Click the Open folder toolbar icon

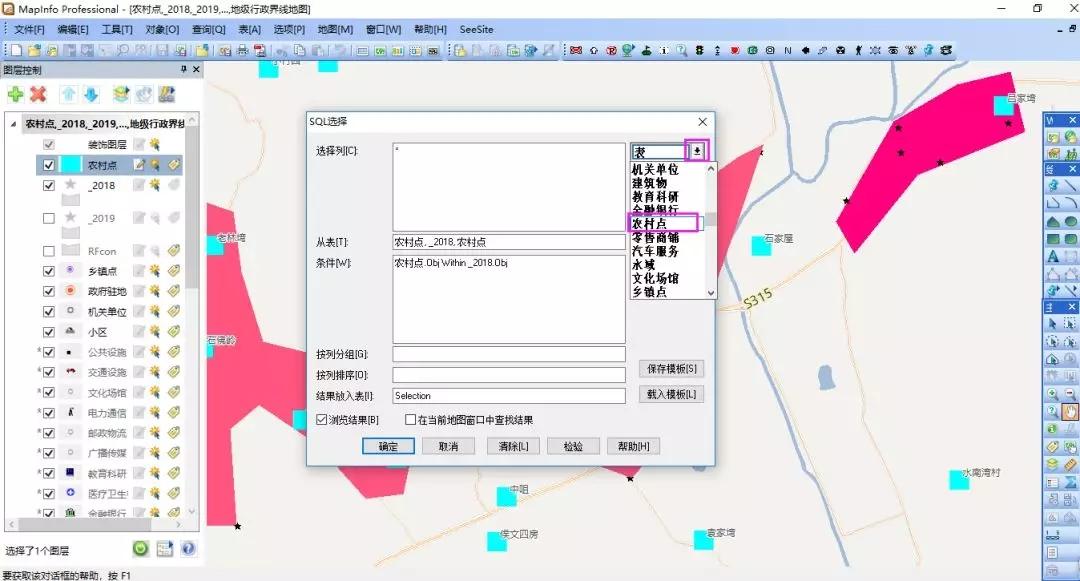34,50
